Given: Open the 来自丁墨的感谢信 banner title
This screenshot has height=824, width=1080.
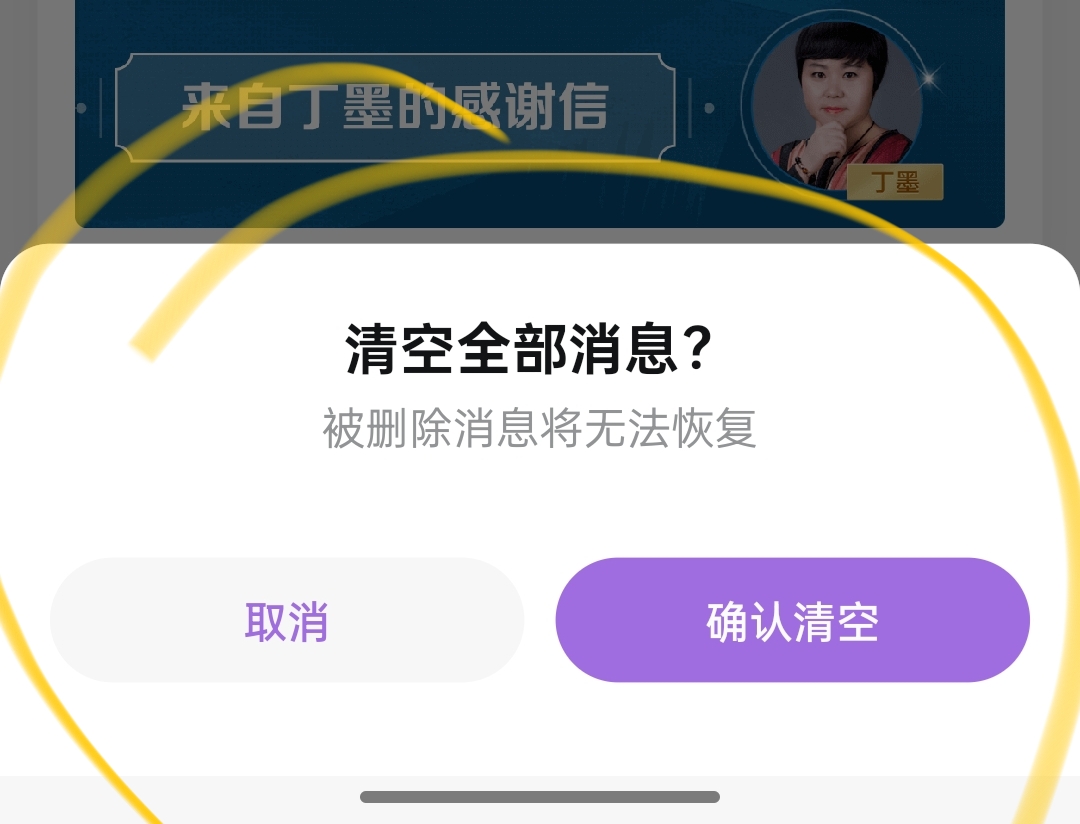Looking at the screenshot, I should [x=395, y=107].
